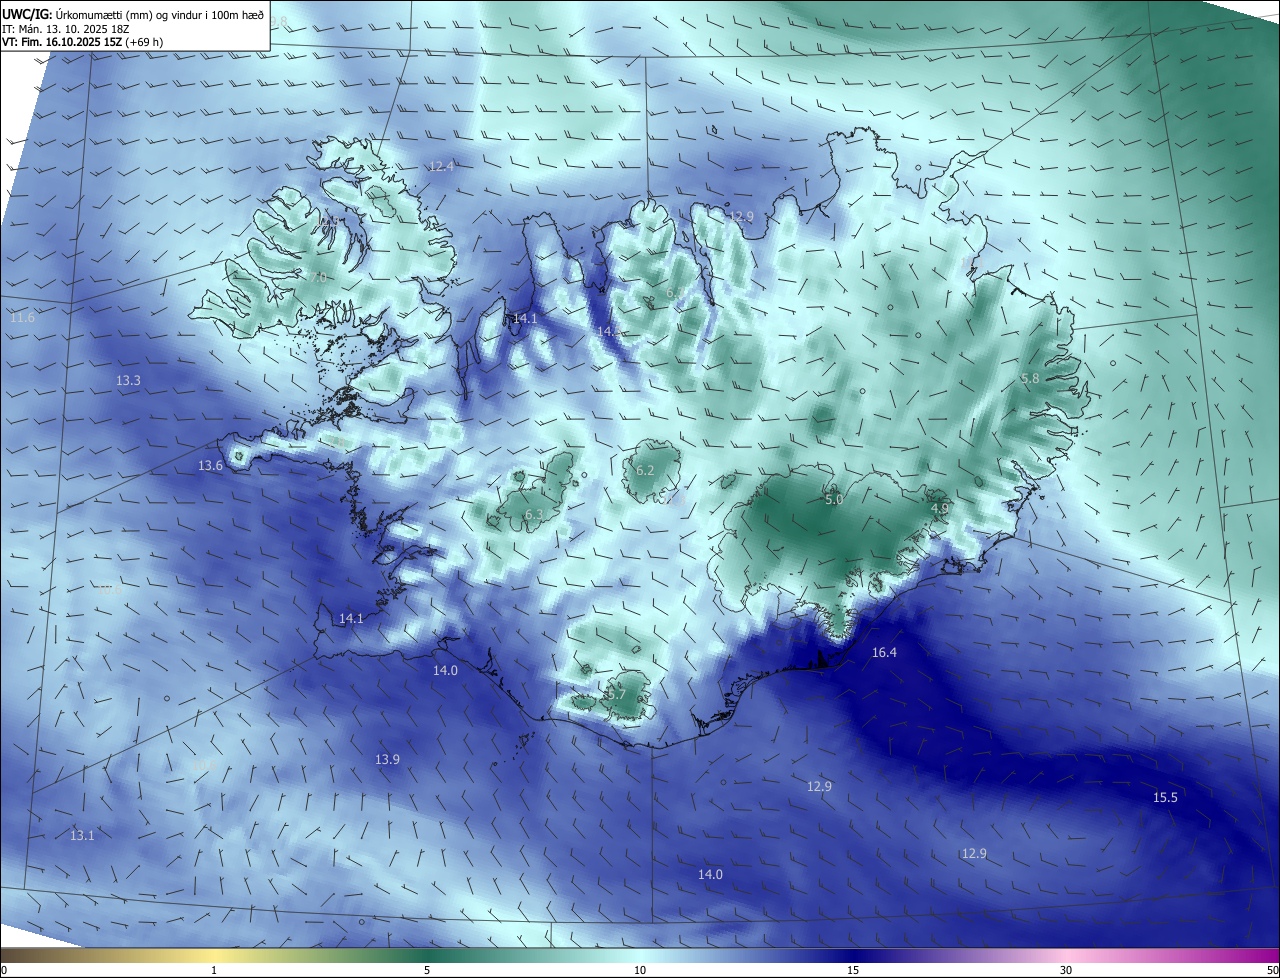Click the 7.0 value label over the Westfjords

point(318,277)
